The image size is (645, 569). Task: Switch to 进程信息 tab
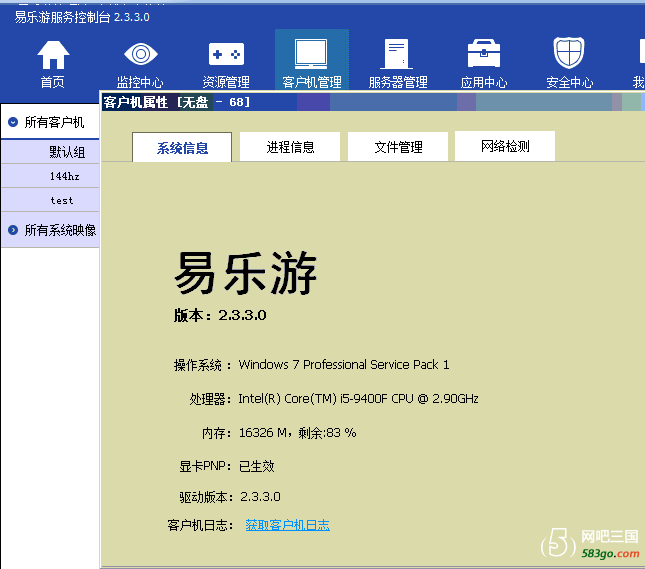(x=290, y=146)
